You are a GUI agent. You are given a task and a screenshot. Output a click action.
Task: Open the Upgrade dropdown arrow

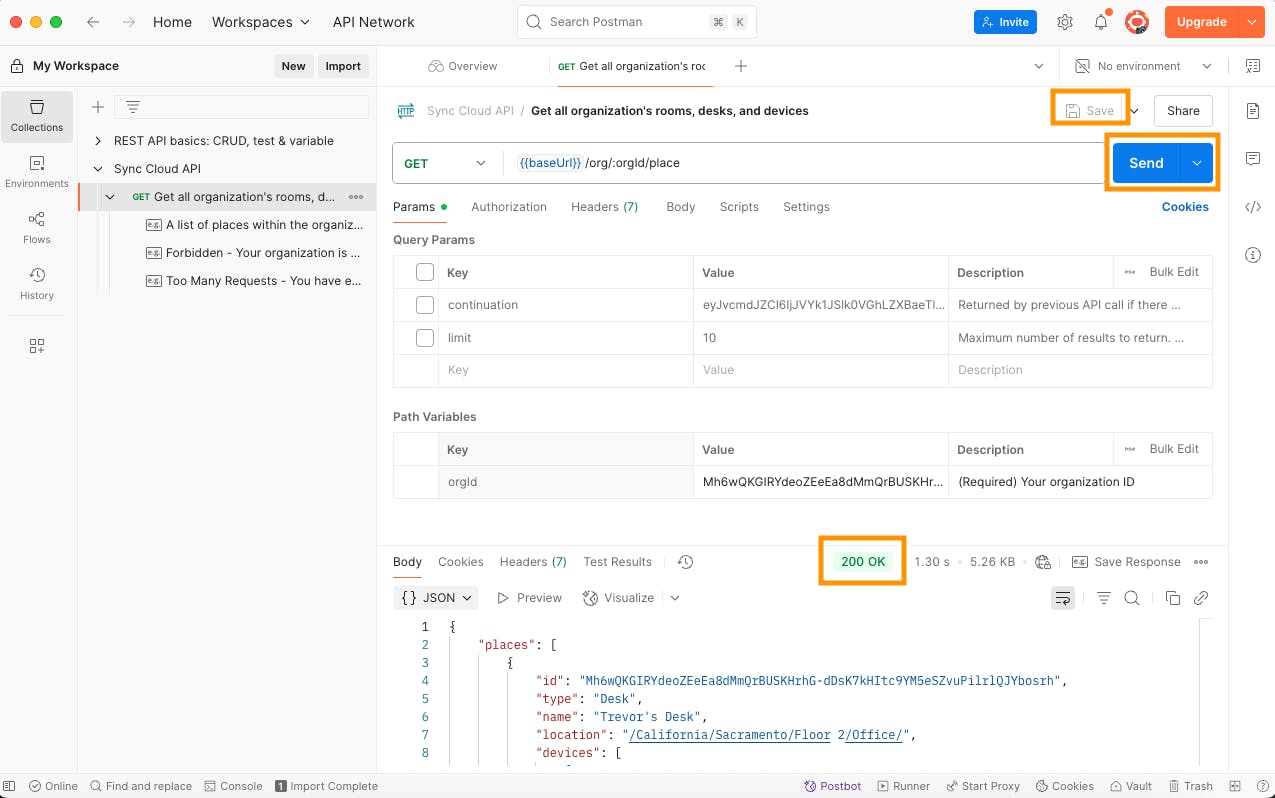point(1250,22)
